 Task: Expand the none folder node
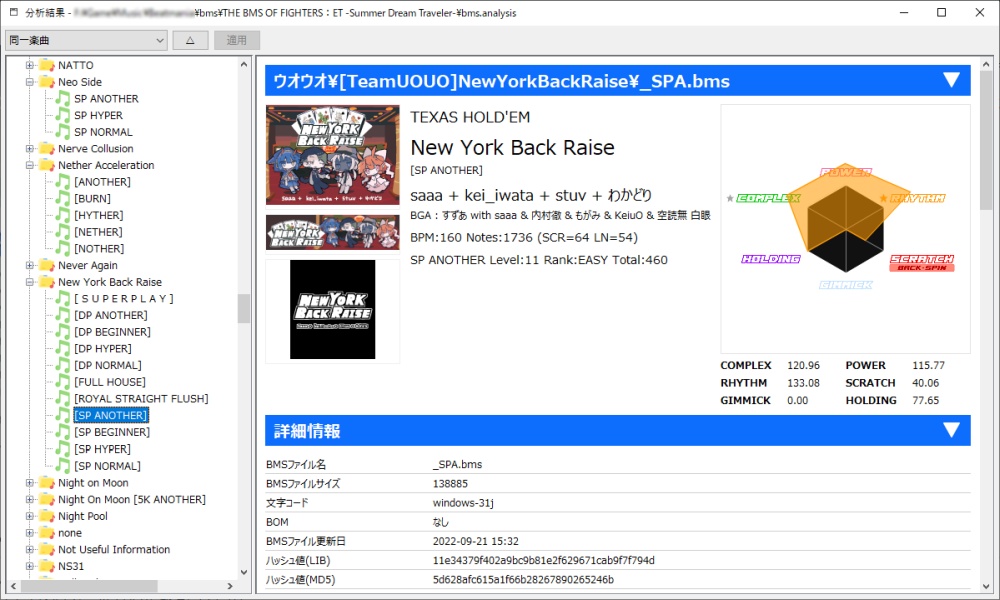click(x=29, y=532)
